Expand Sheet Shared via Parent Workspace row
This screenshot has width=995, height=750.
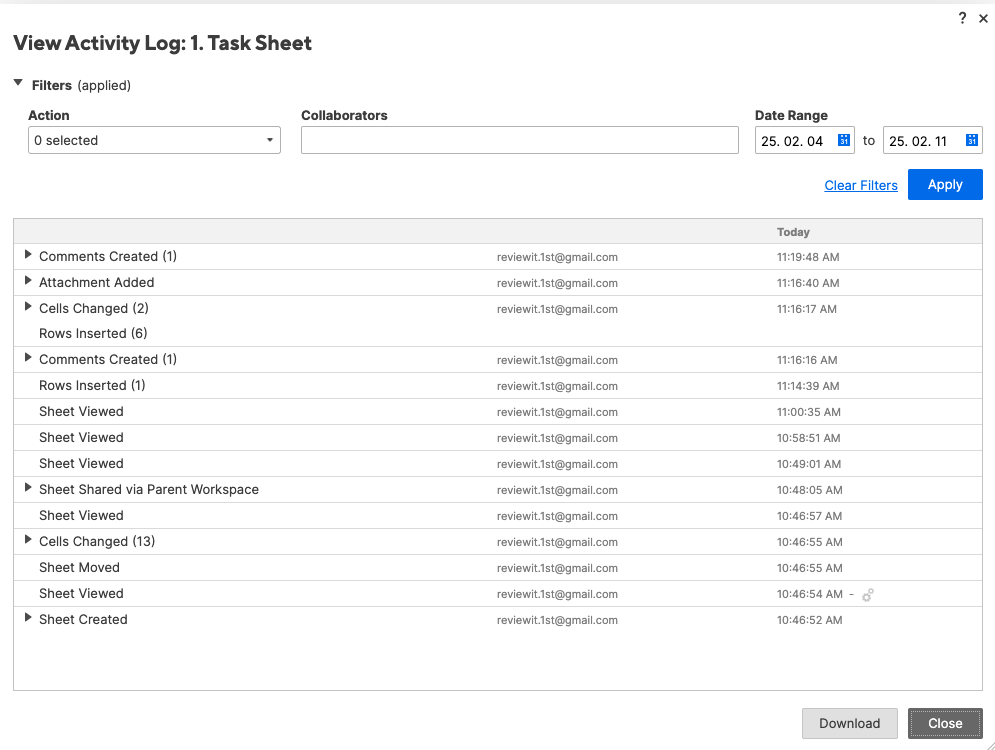pyautogui.click(x=28, y=487)
